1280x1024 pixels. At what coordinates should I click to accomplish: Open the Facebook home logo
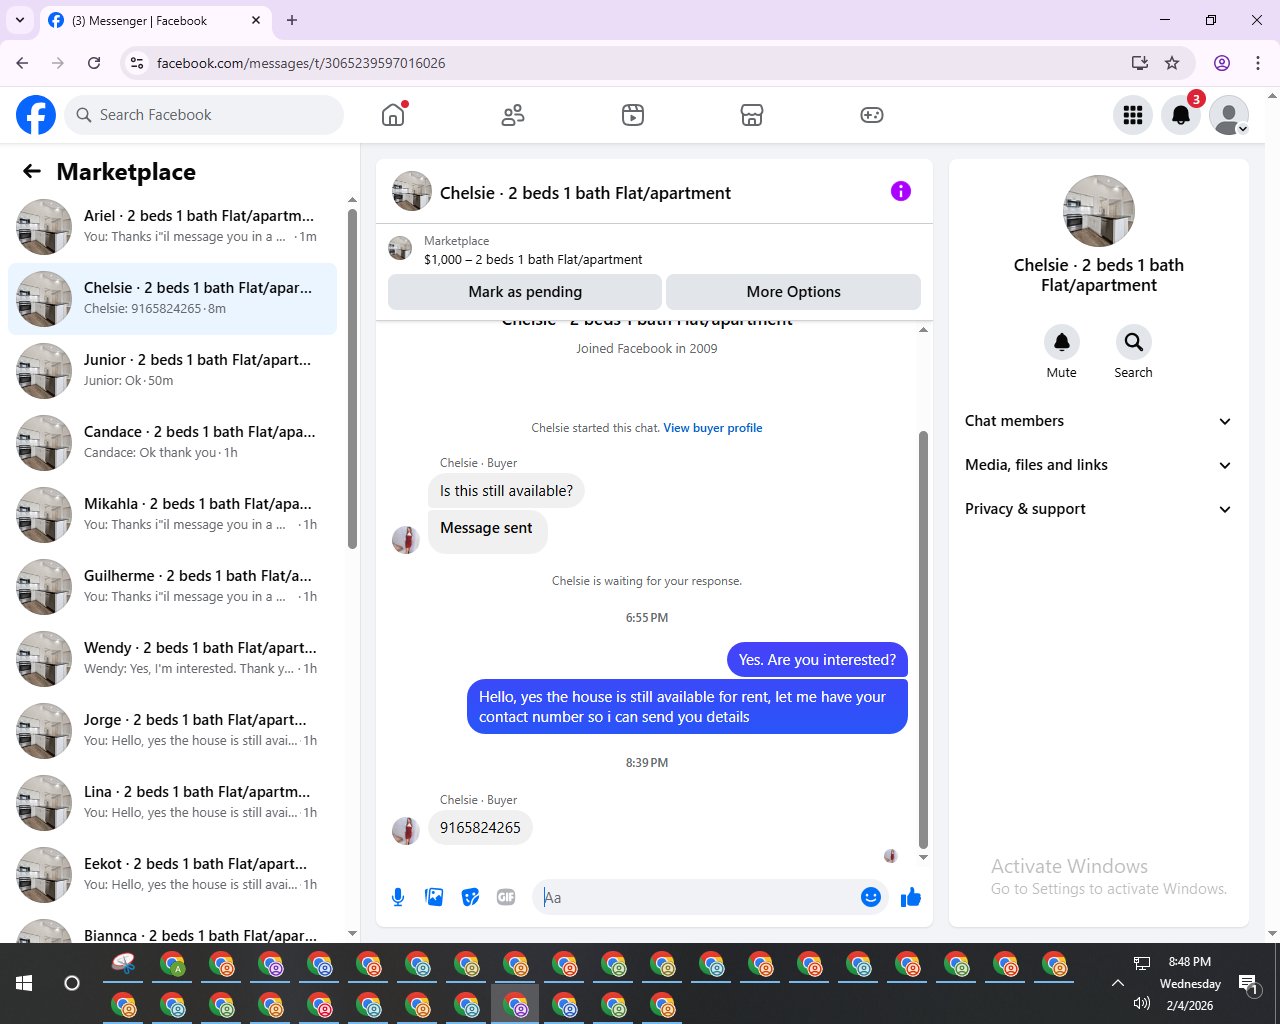coord(36,115)
